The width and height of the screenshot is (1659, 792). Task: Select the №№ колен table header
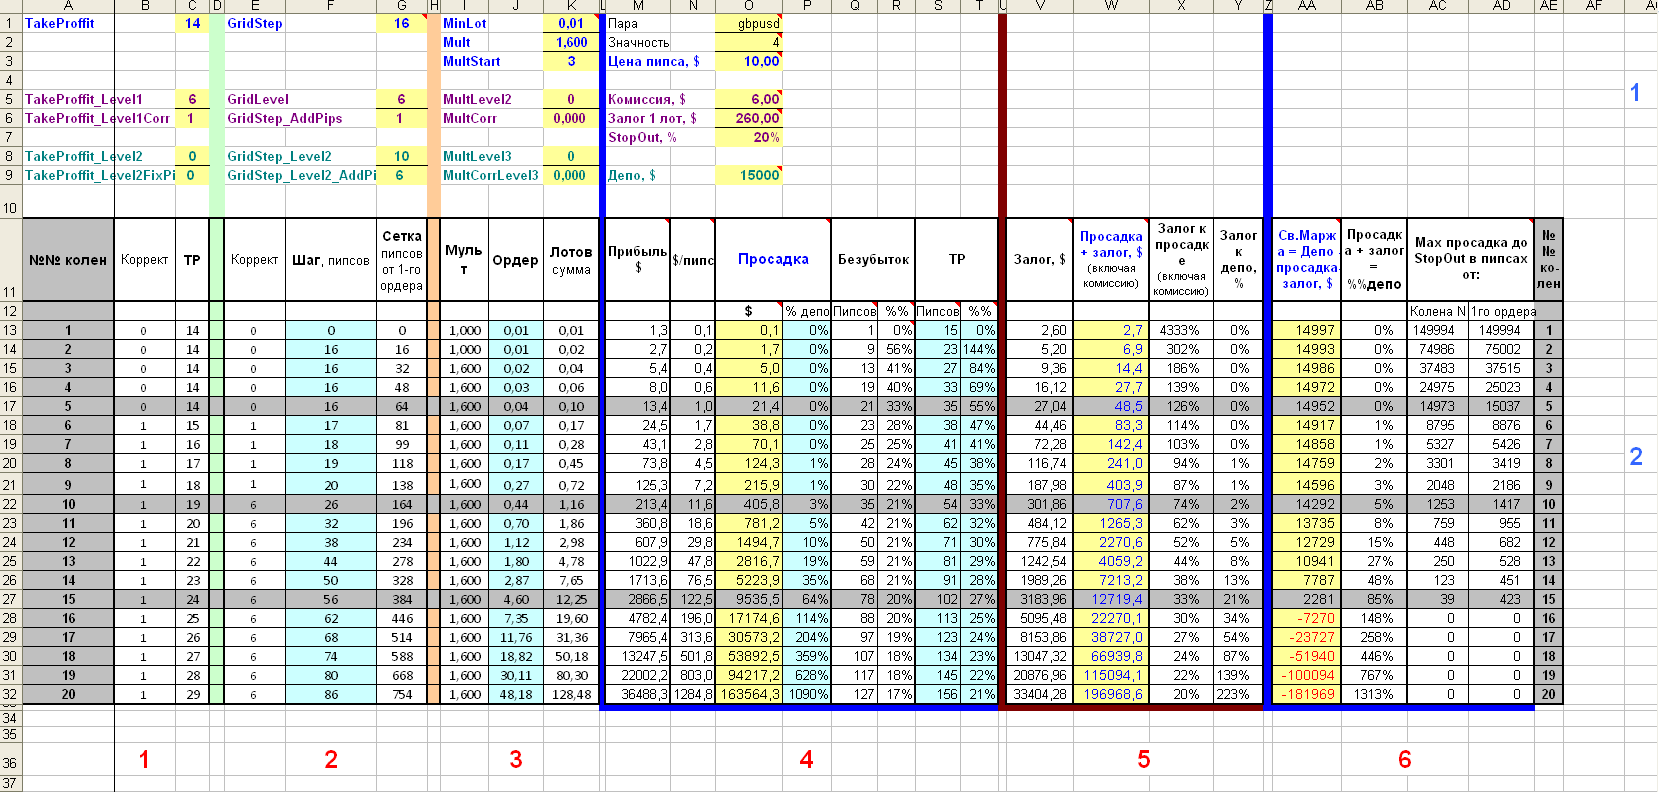68,260
